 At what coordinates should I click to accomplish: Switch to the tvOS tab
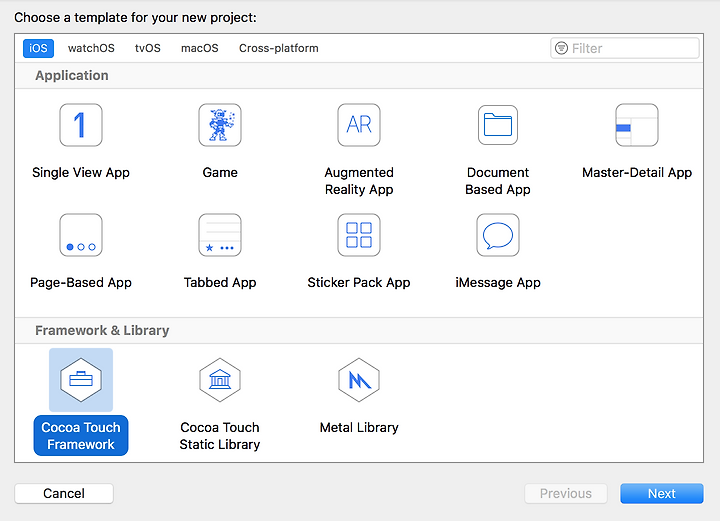[147, 48]
